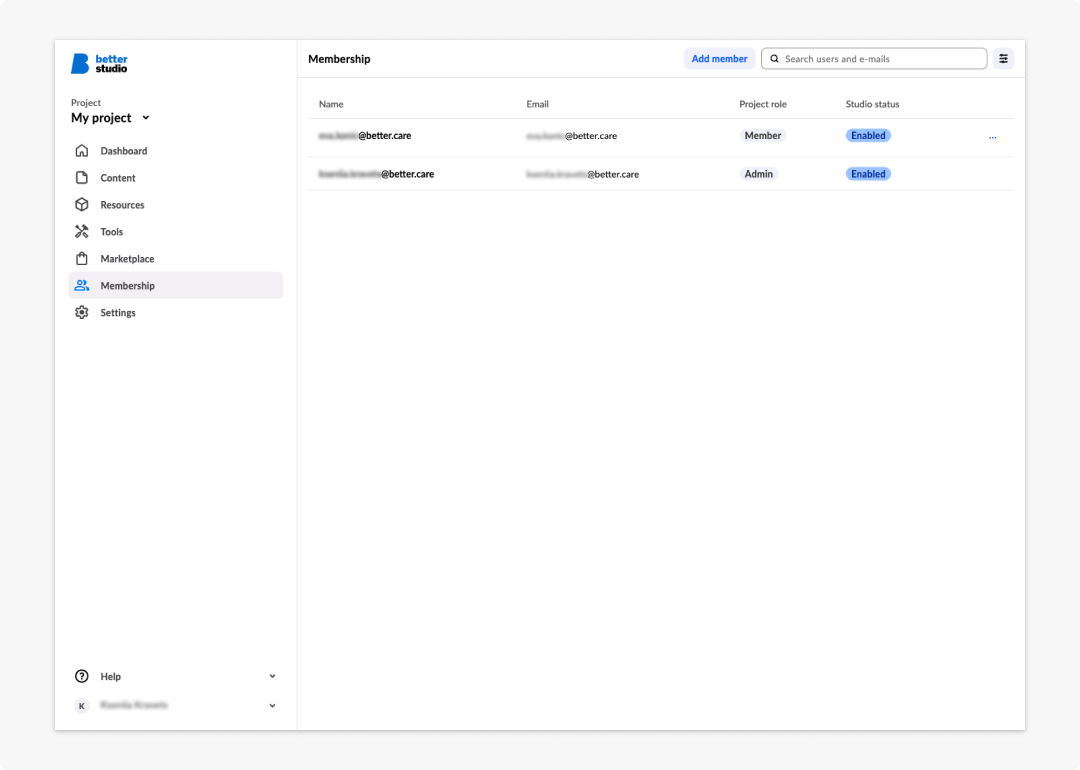
Task: Click the Member role badge
Action: [x=762, y=136]
